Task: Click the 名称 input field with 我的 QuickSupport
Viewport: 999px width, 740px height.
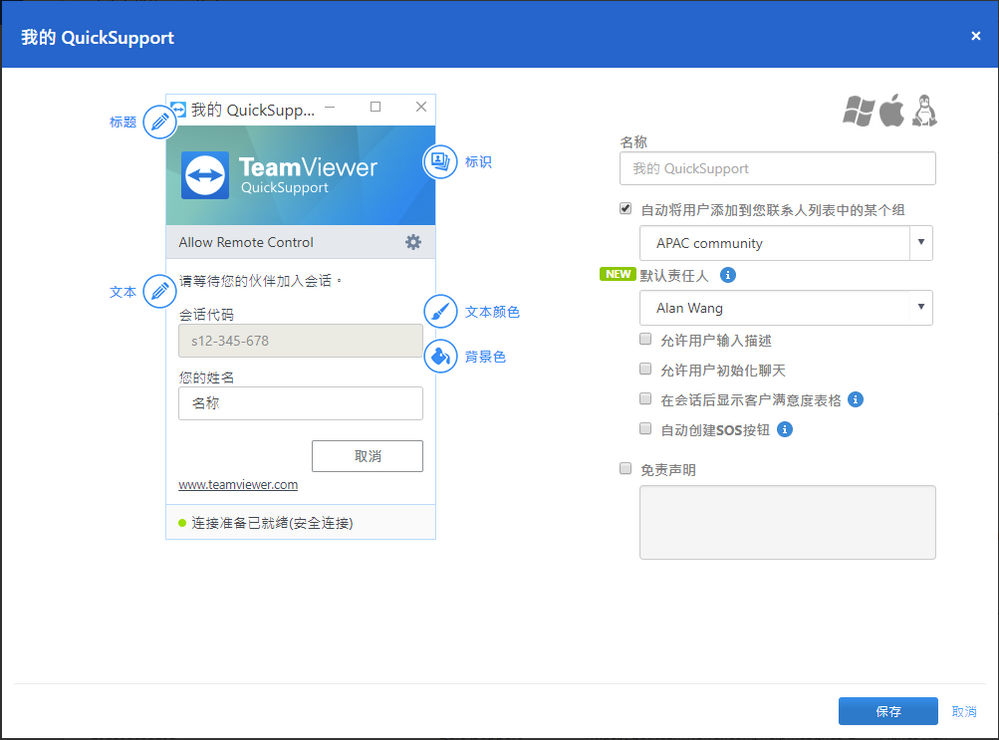Action: [777, 168]
